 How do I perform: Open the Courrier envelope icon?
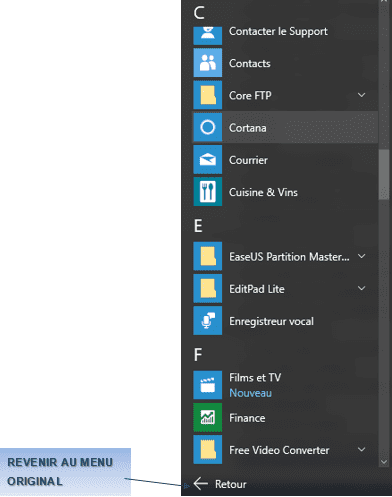click(x=208, y=159)
